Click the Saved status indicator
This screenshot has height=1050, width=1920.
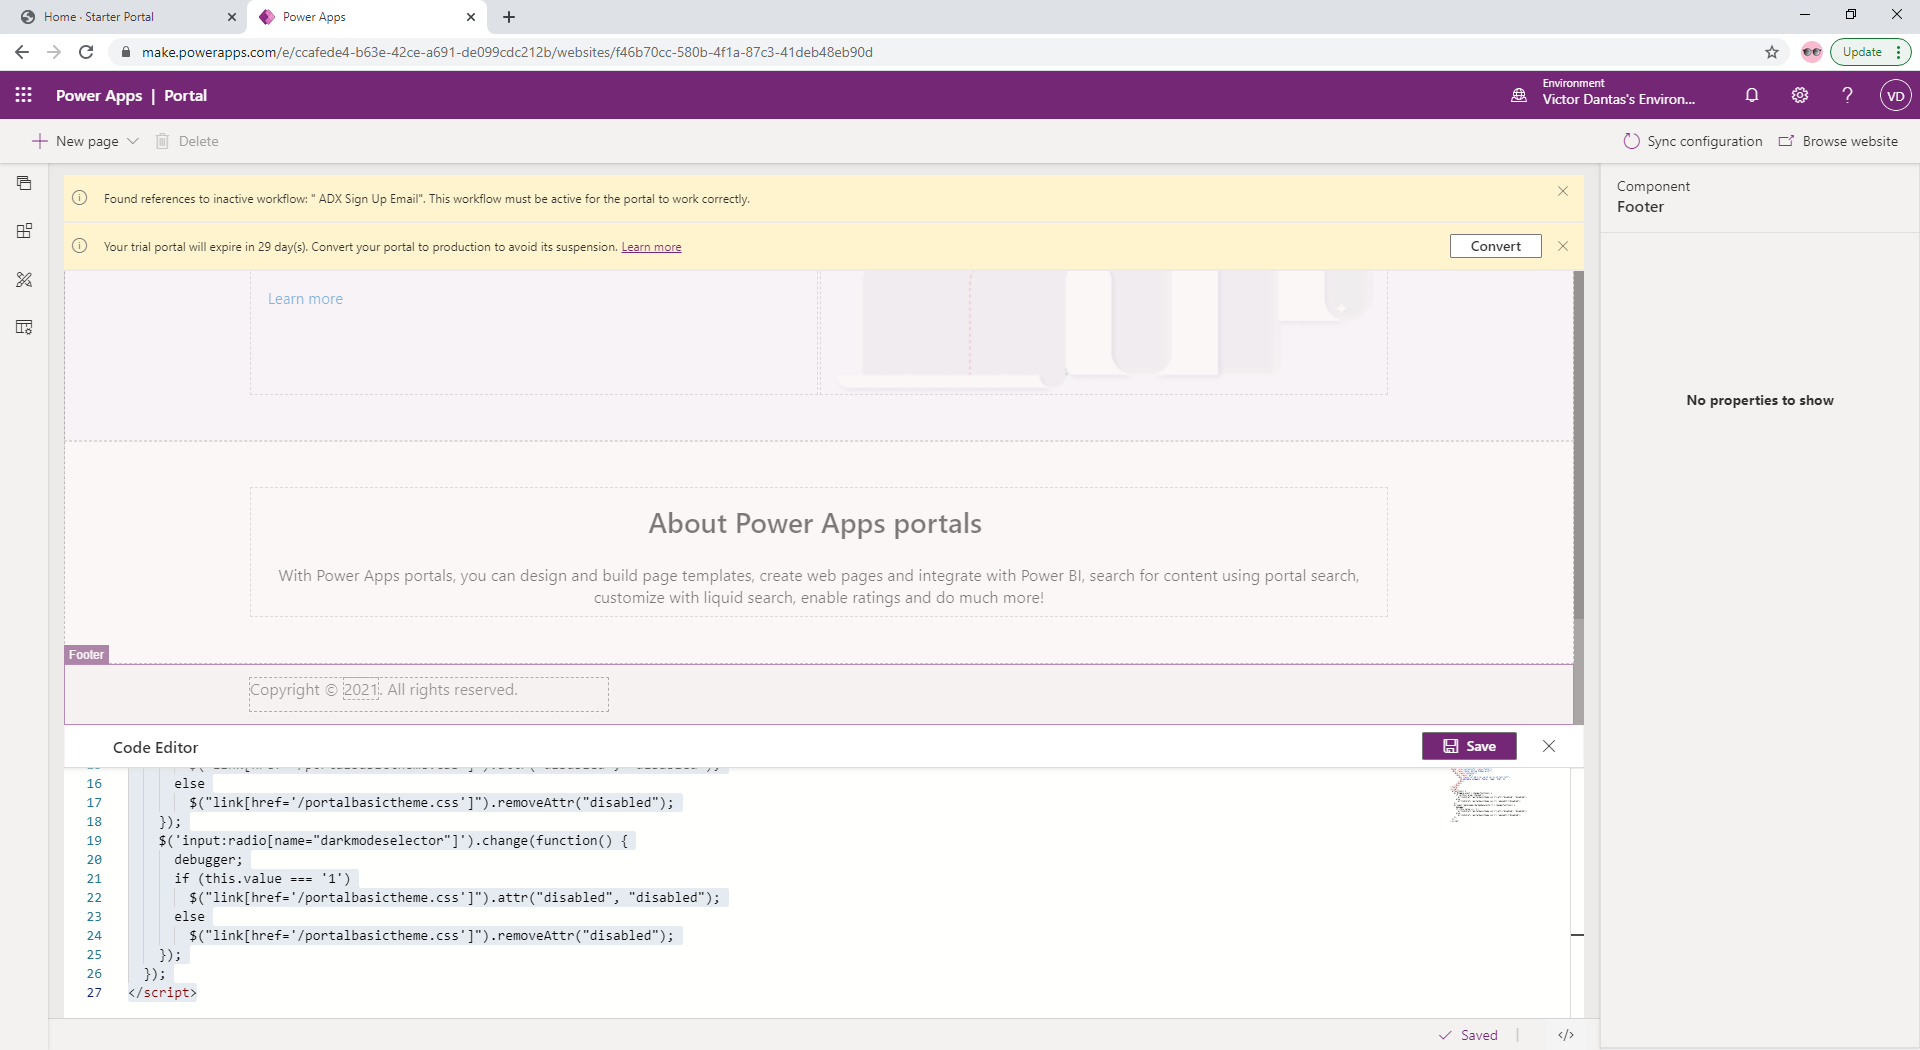(1468, 1035)
